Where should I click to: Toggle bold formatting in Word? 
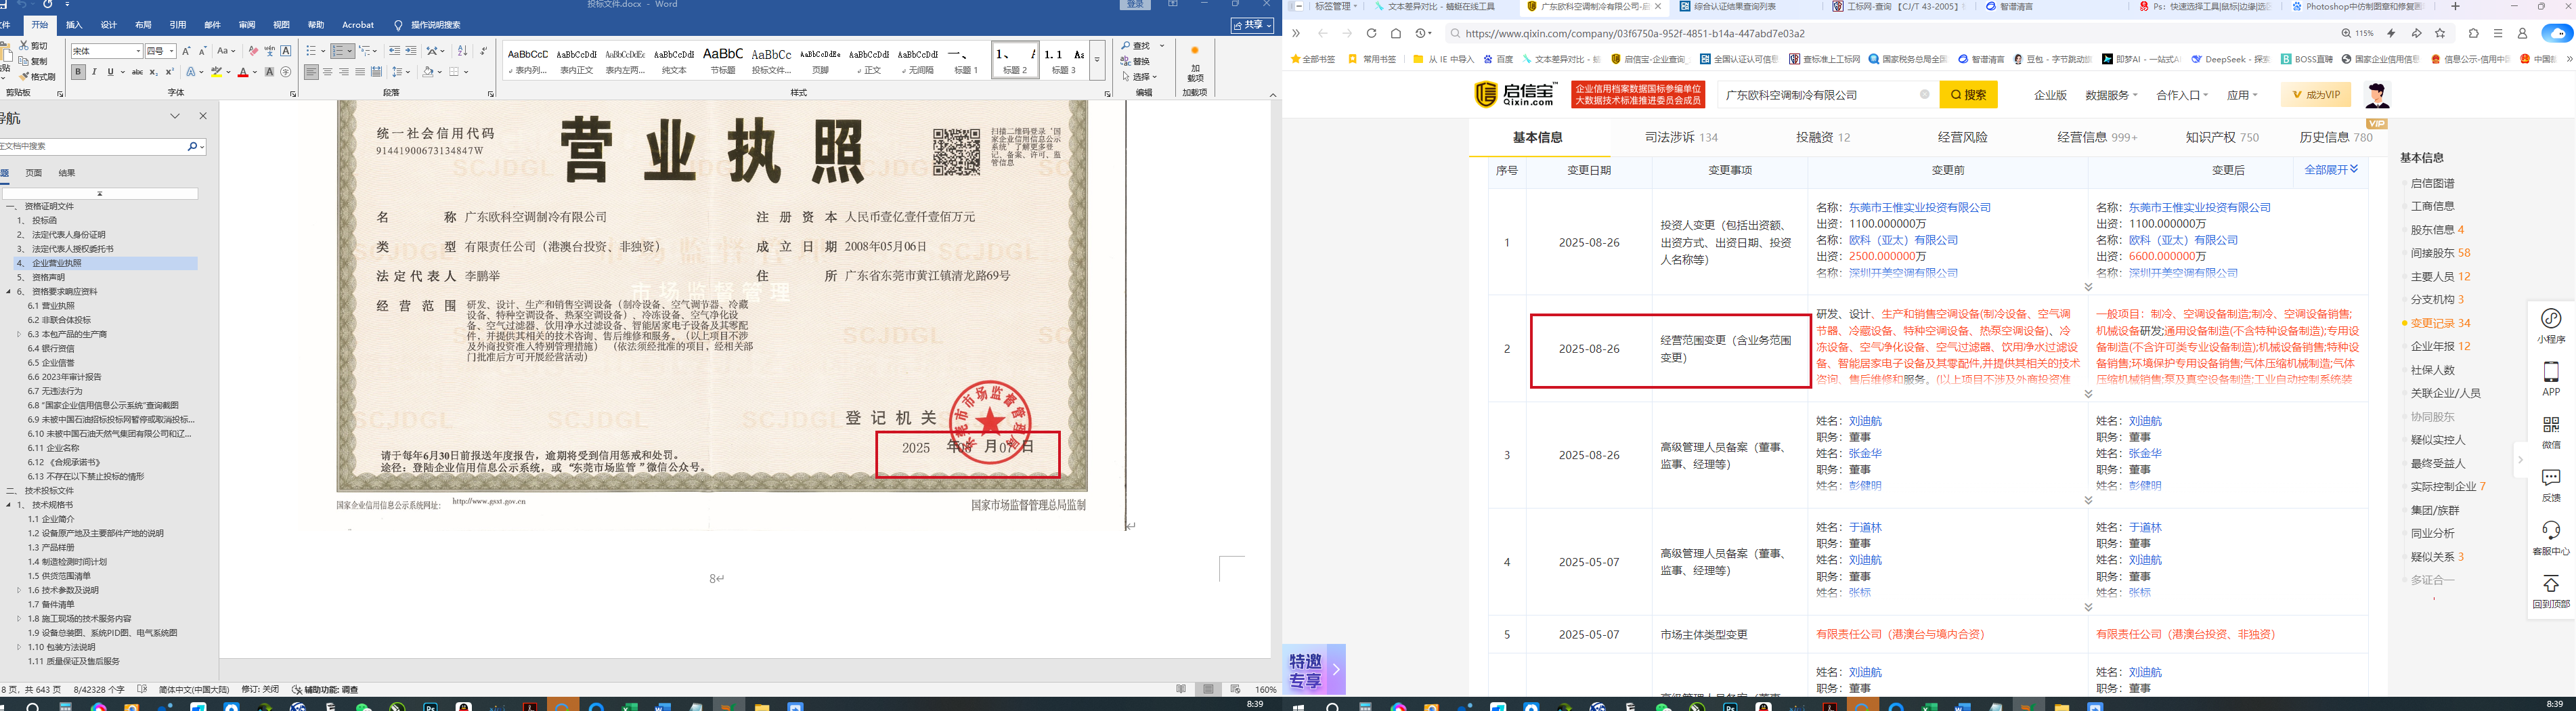pyautogui.click(x=78, y=72)
